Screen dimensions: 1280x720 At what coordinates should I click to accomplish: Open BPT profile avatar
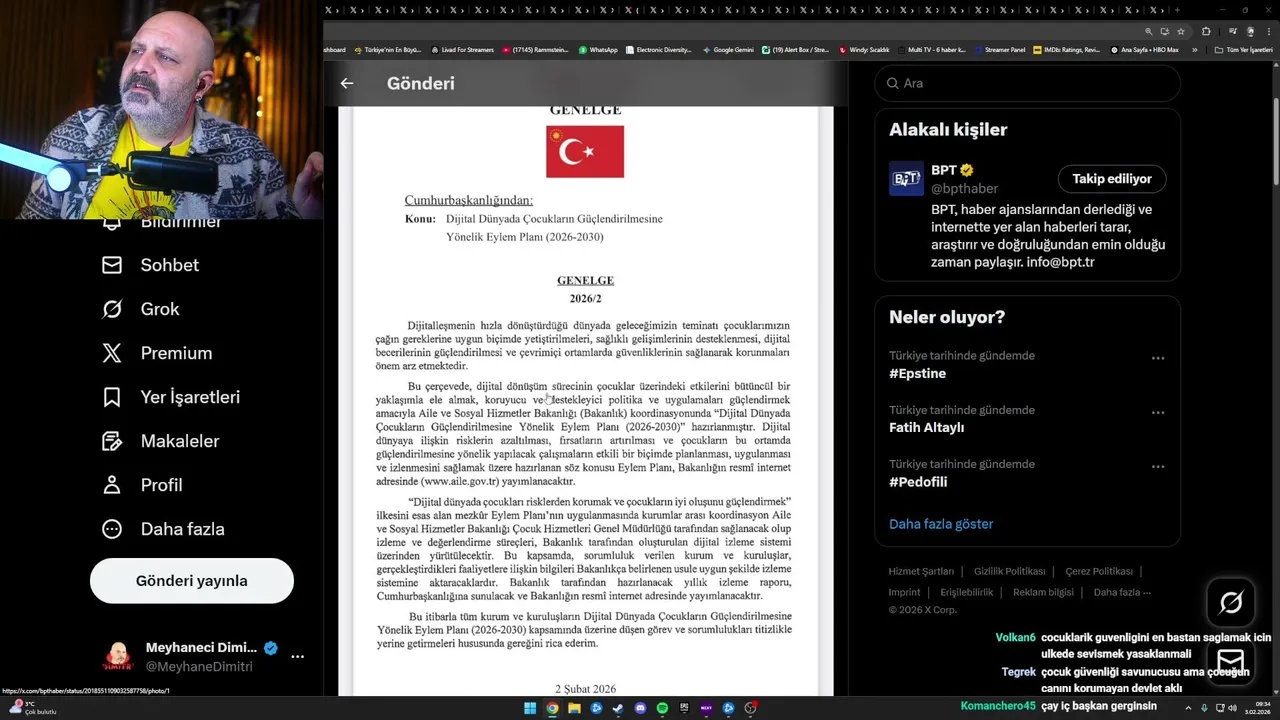point(906,179)
